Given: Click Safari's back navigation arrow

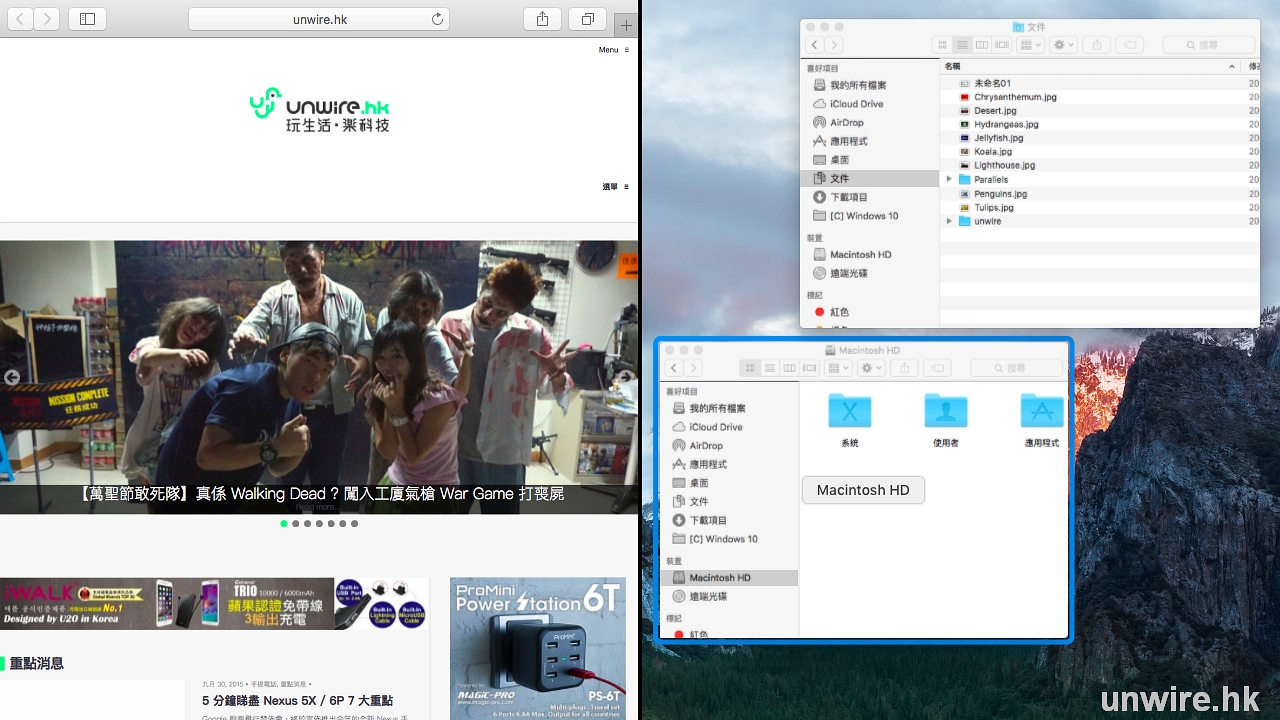Looking at the screenshot, I should [20, 19].
